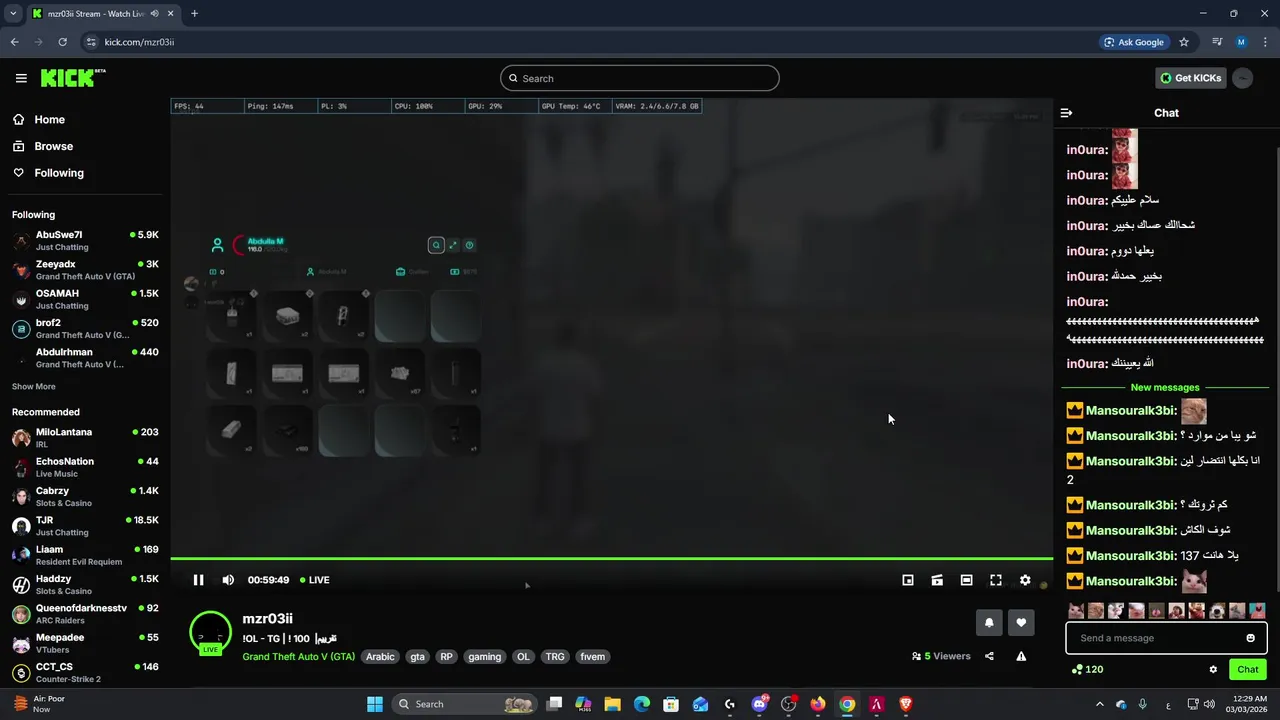Viewport: 1280px width, 720px height.
Task: Open the hamburger sidebar menu
Action: [x=21, y=78]
